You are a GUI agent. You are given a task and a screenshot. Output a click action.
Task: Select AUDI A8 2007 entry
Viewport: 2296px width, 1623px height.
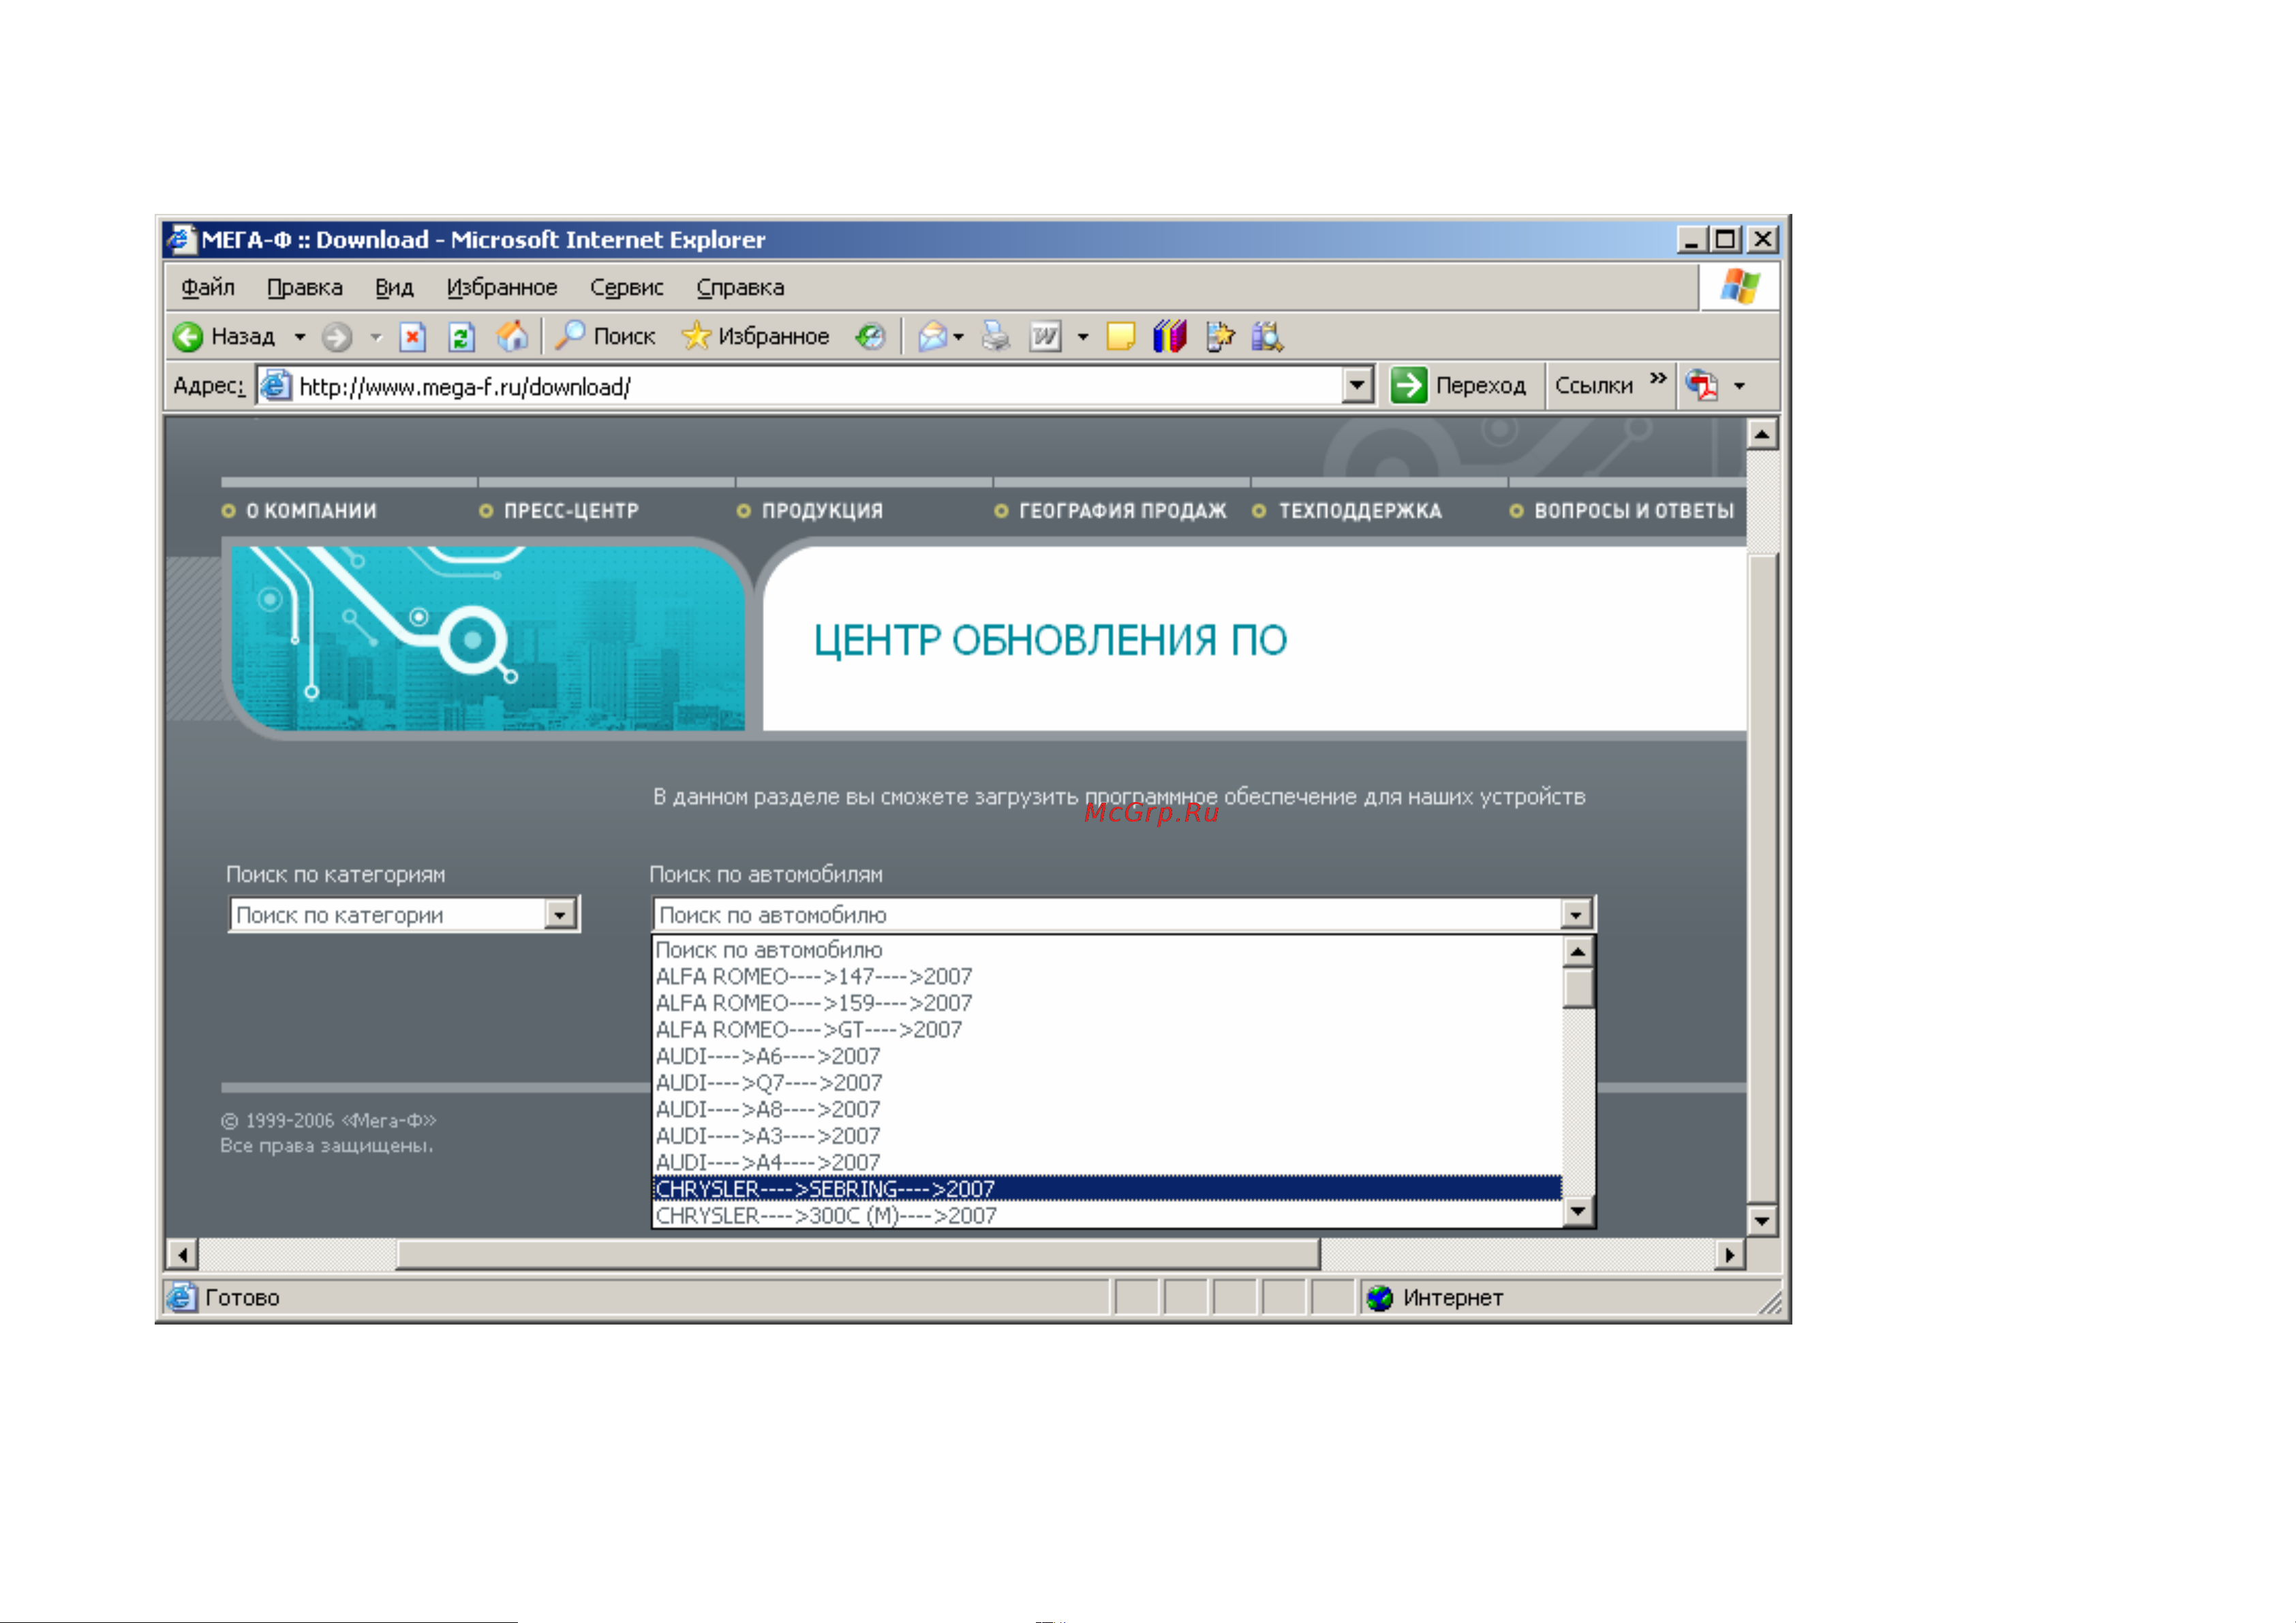(x=1107, y=1109)
